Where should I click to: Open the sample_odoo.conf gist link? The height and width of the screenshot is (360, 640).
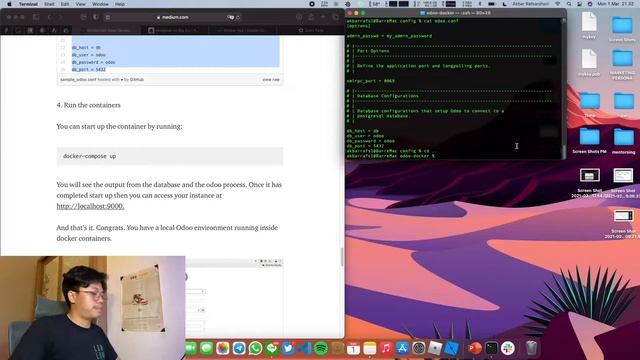point(78,80)
